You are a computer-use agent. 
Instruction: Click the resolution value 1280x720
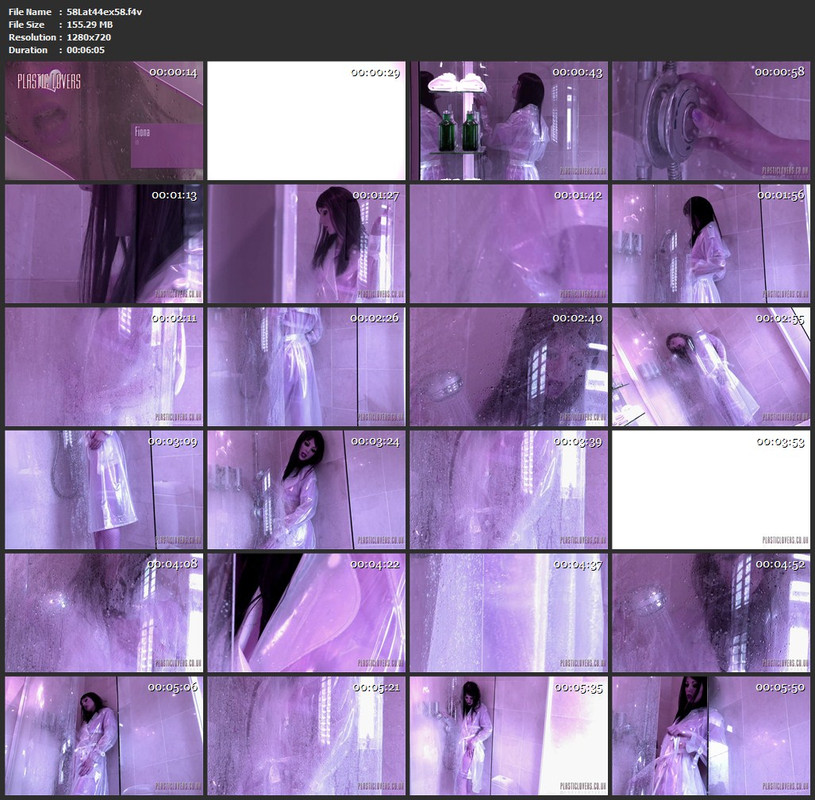(88, 37)
